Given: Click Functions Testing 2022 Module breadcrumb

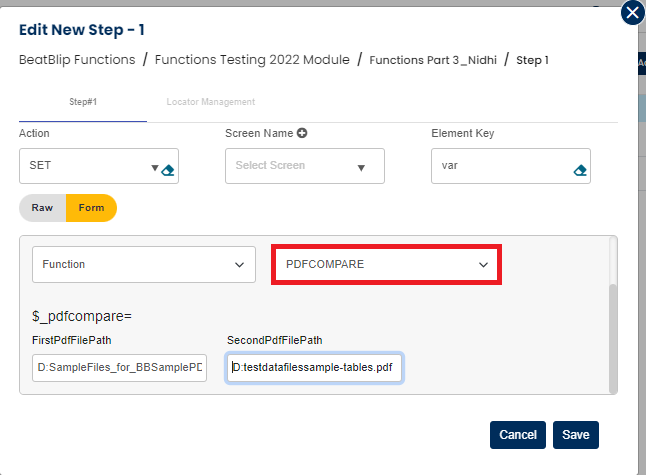Looking at the screenshot, I should 252,60.
